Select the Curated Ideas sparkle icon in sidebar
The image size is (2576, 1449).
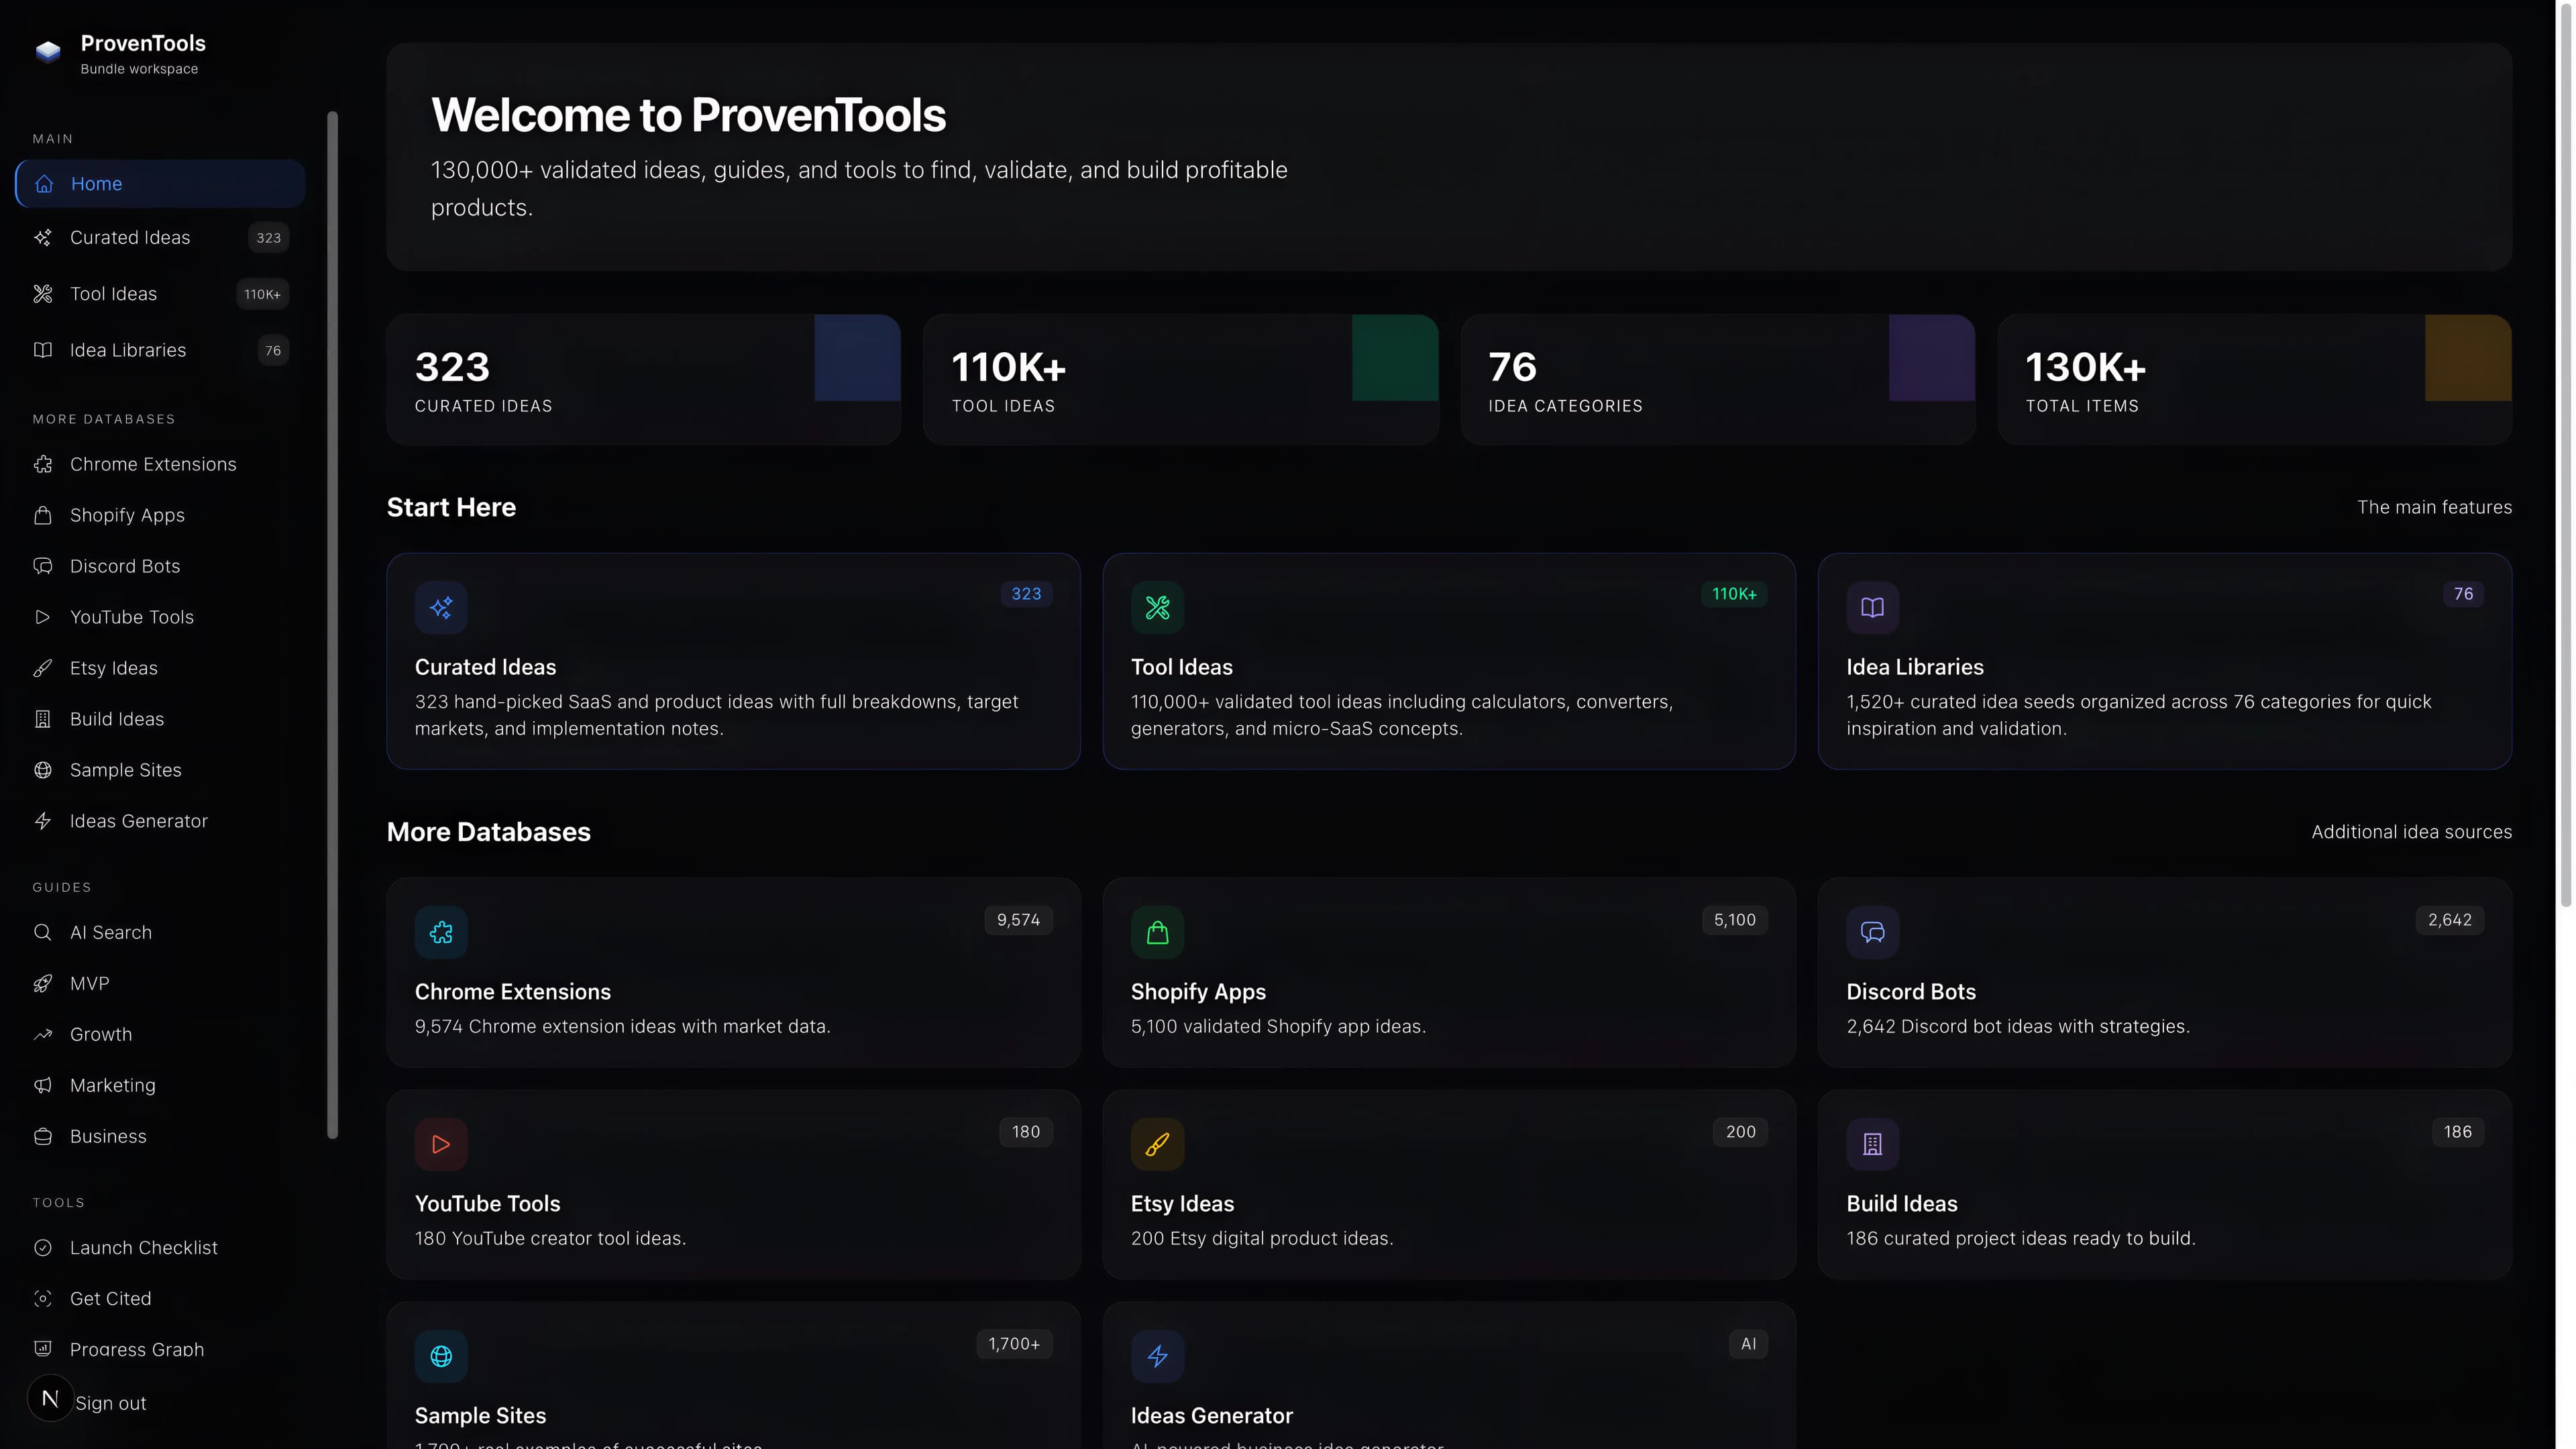tap(43, 237)
